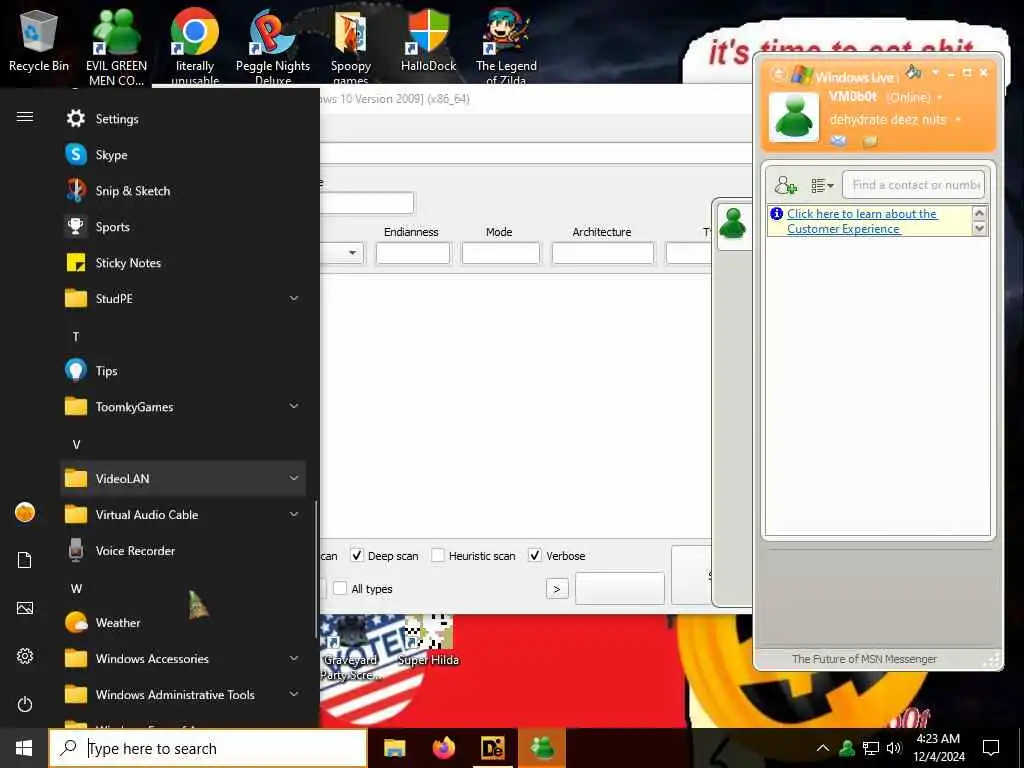Click the Endianness field
This screenshot has height=768, width=1024.
pos(413,253)
